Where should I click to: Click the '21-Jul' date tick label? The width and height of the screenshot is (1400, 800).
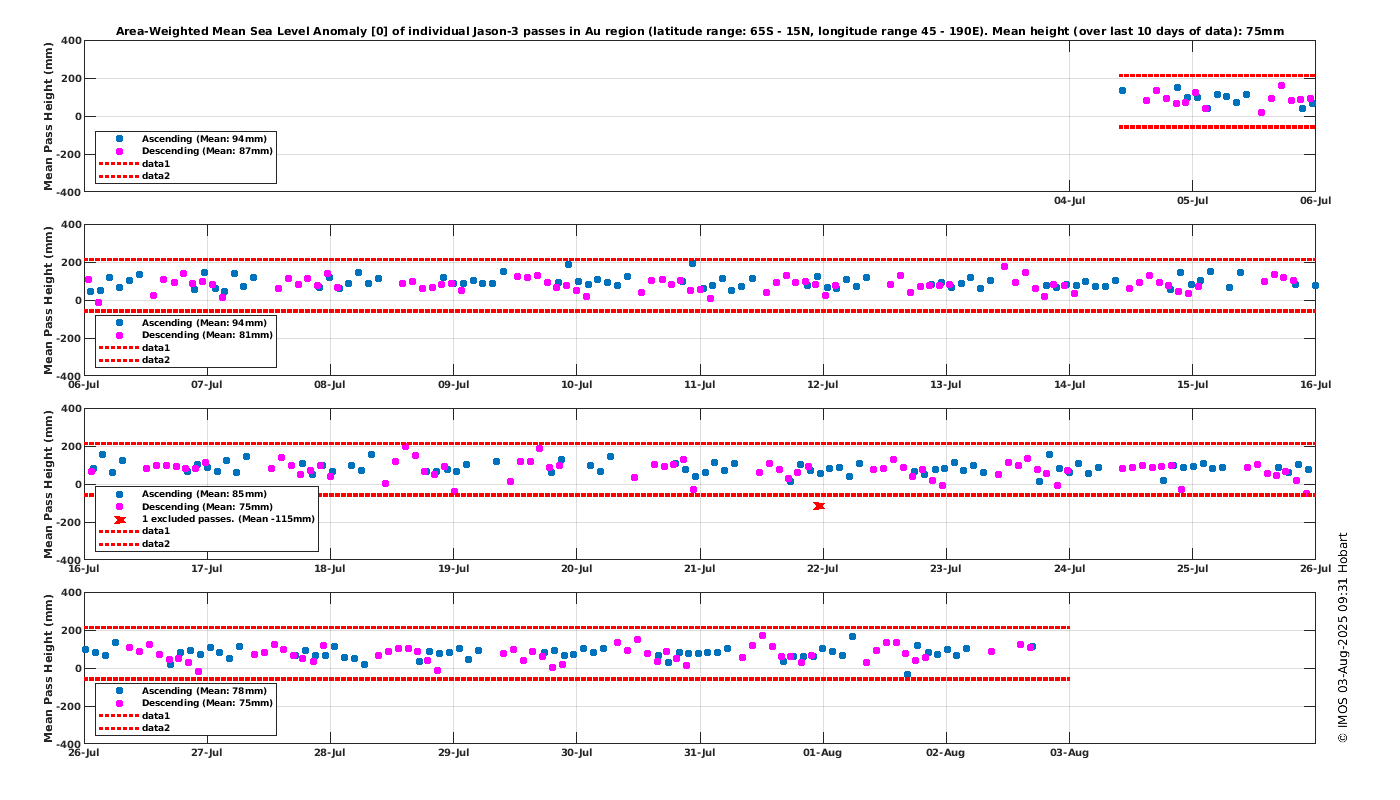(700, 569)
